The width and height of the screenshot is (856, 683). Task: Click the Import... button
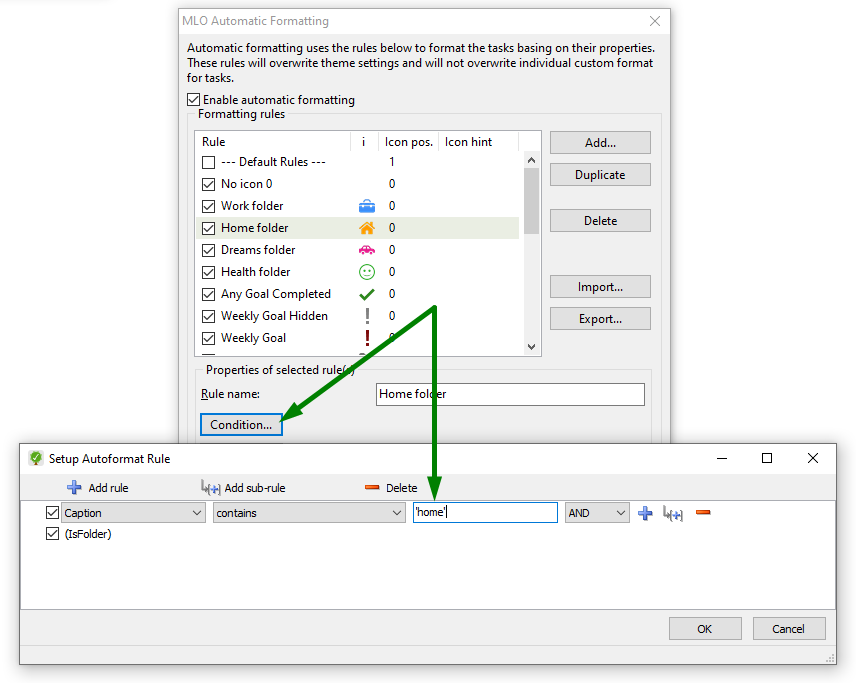600,287
